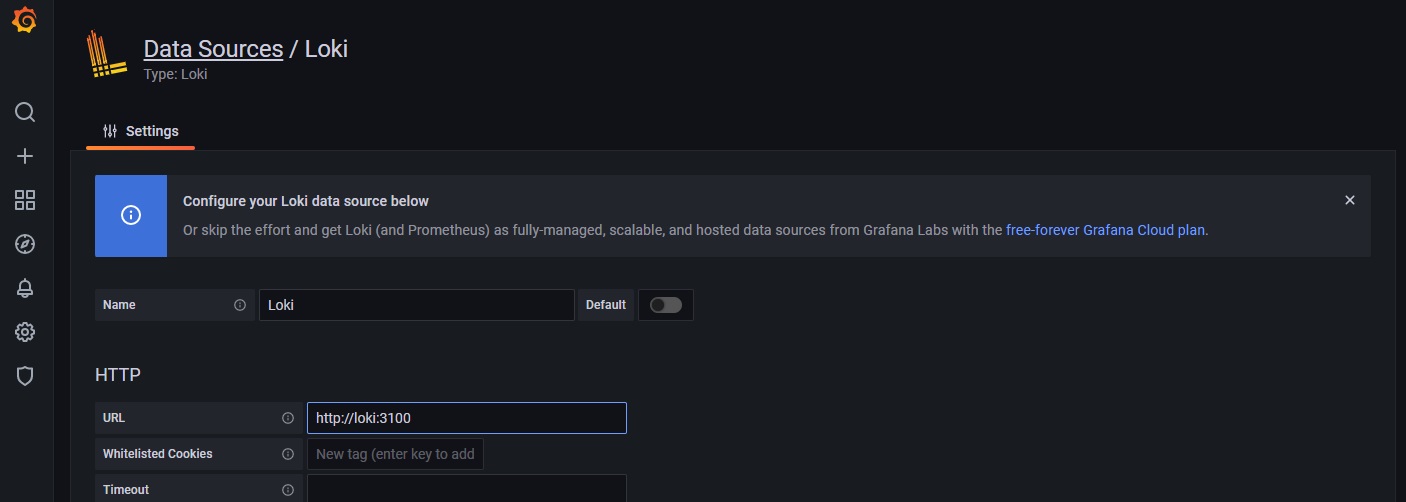
Task: Open the Server Admin shield icon
Action: [26, 376]
